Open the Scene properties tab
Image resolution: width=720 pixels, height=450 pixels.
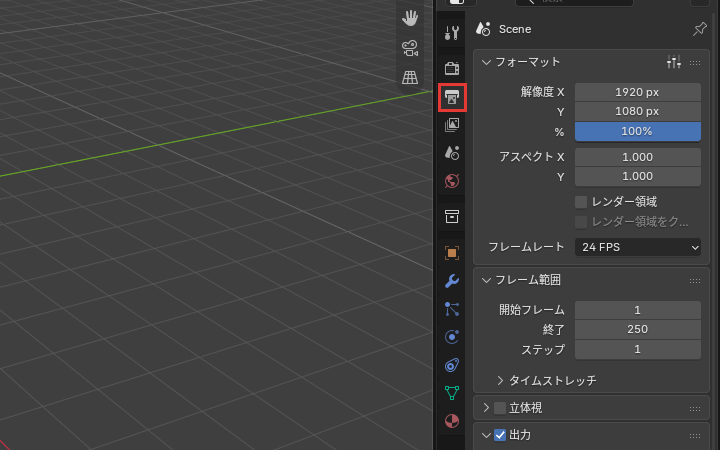(x=452, y=153)
